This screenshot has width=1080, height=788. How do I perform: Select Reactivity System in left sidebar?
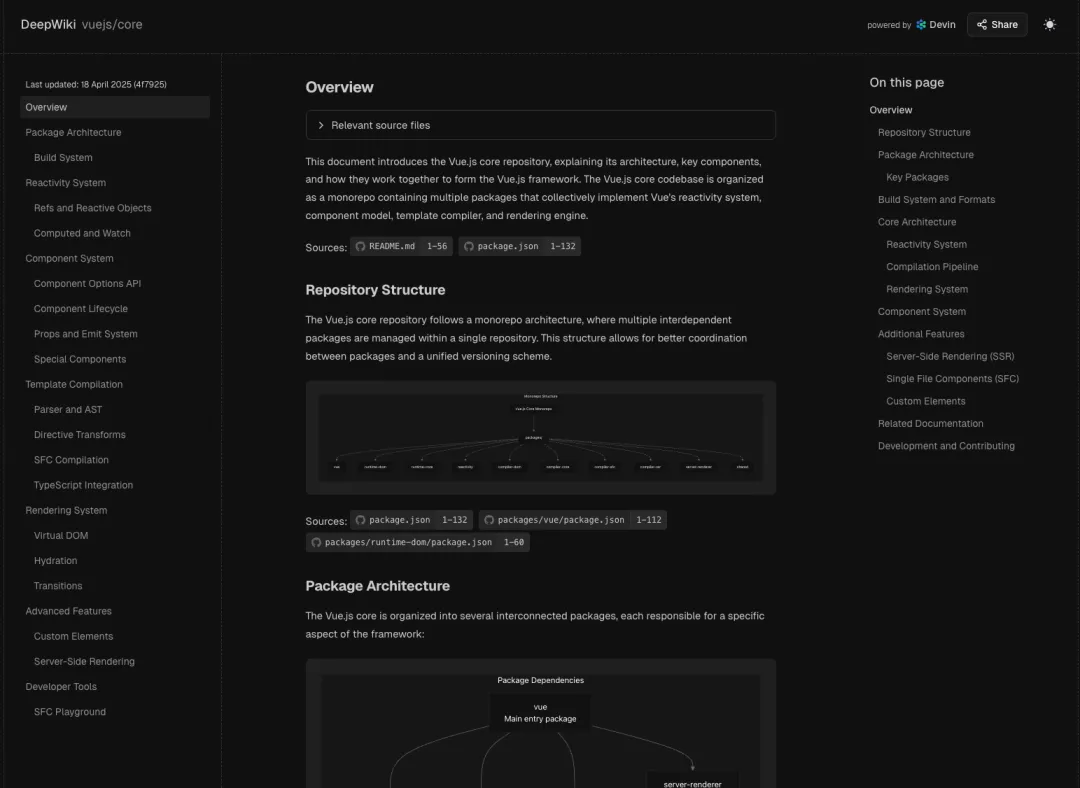[66, 183]
